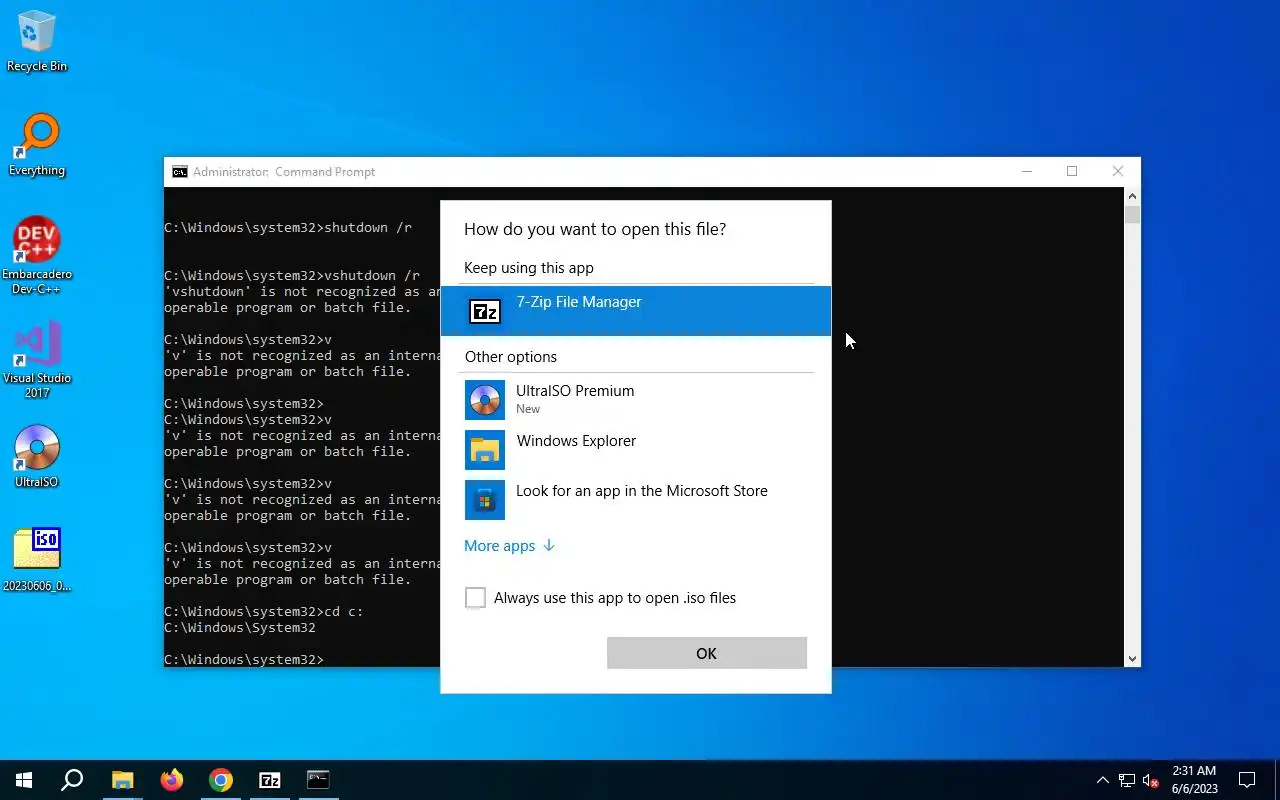Open the Windows Start menu
Screen dimensions: 1280x800
(24, 780)
